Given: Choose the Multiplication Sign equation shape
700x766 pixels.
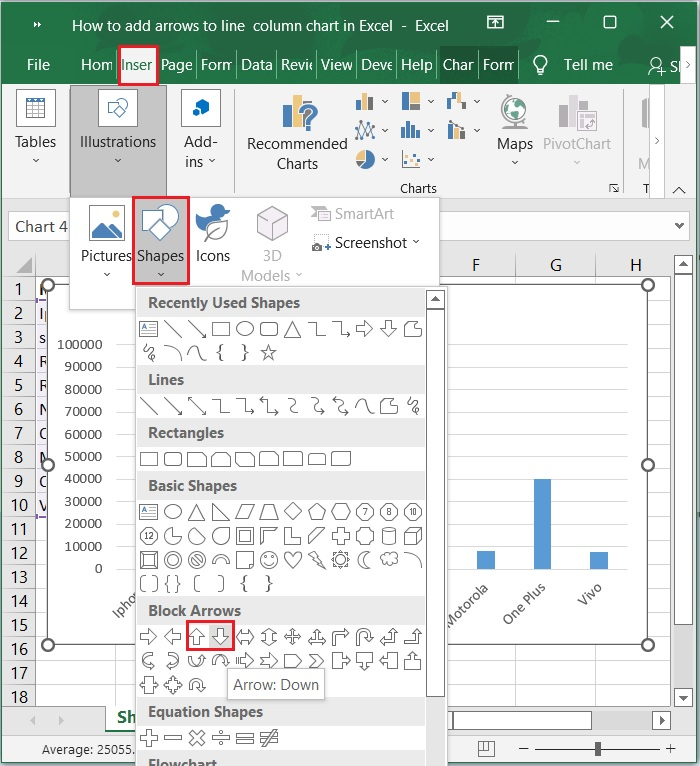Looking at the screenshot, I should [x=197, y=738].
